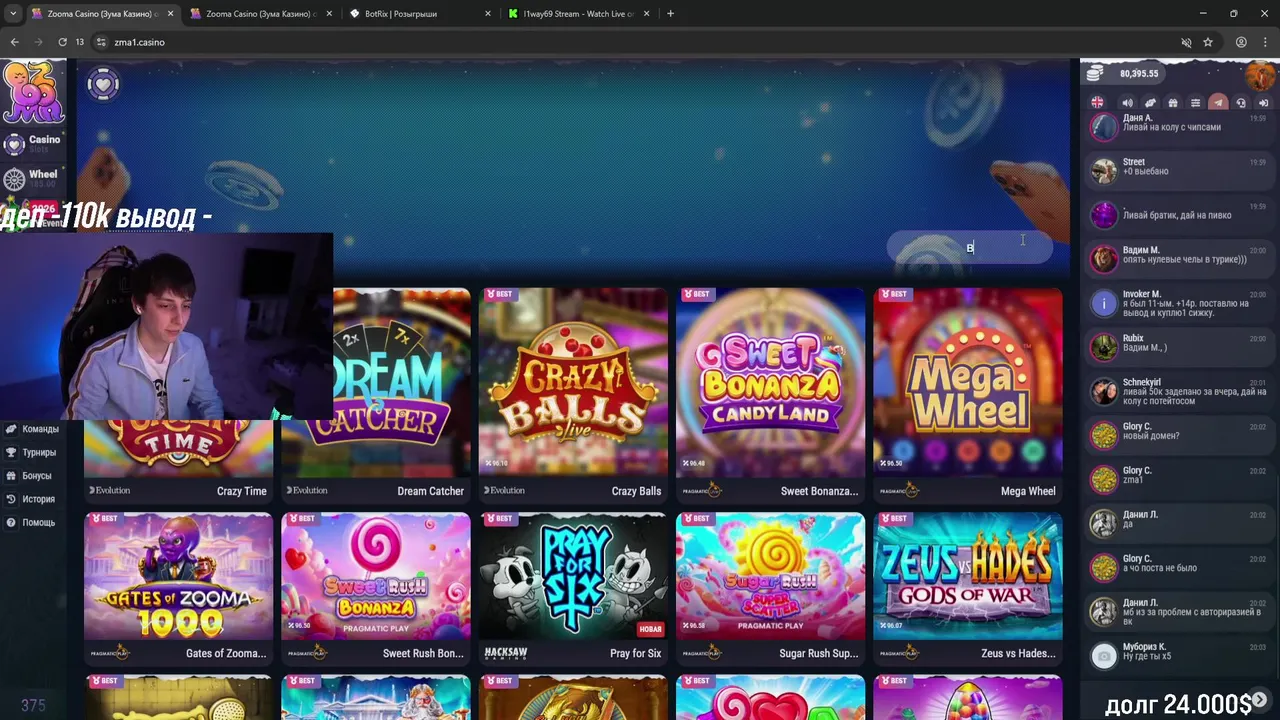
Task: Switch to l1way69 Stream browser tab
Action: 578,14
